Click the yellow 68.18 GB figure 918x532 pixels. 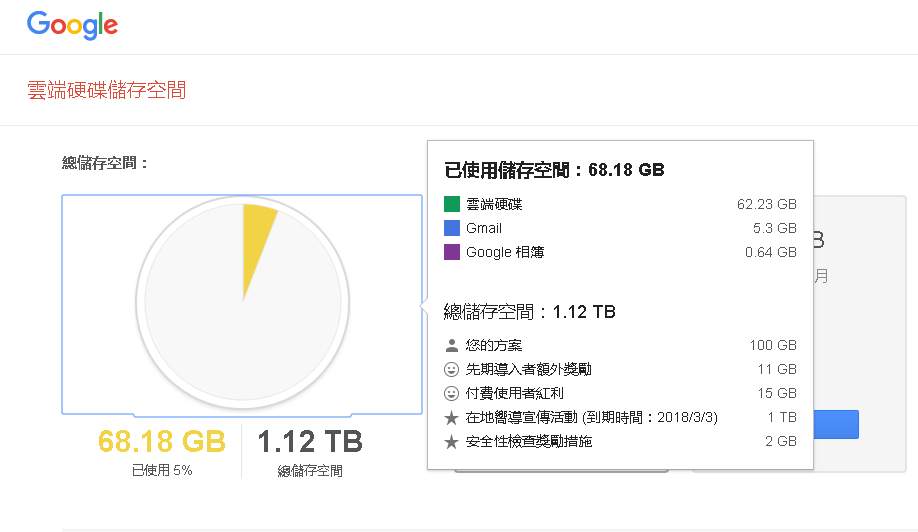click(162, 441)
